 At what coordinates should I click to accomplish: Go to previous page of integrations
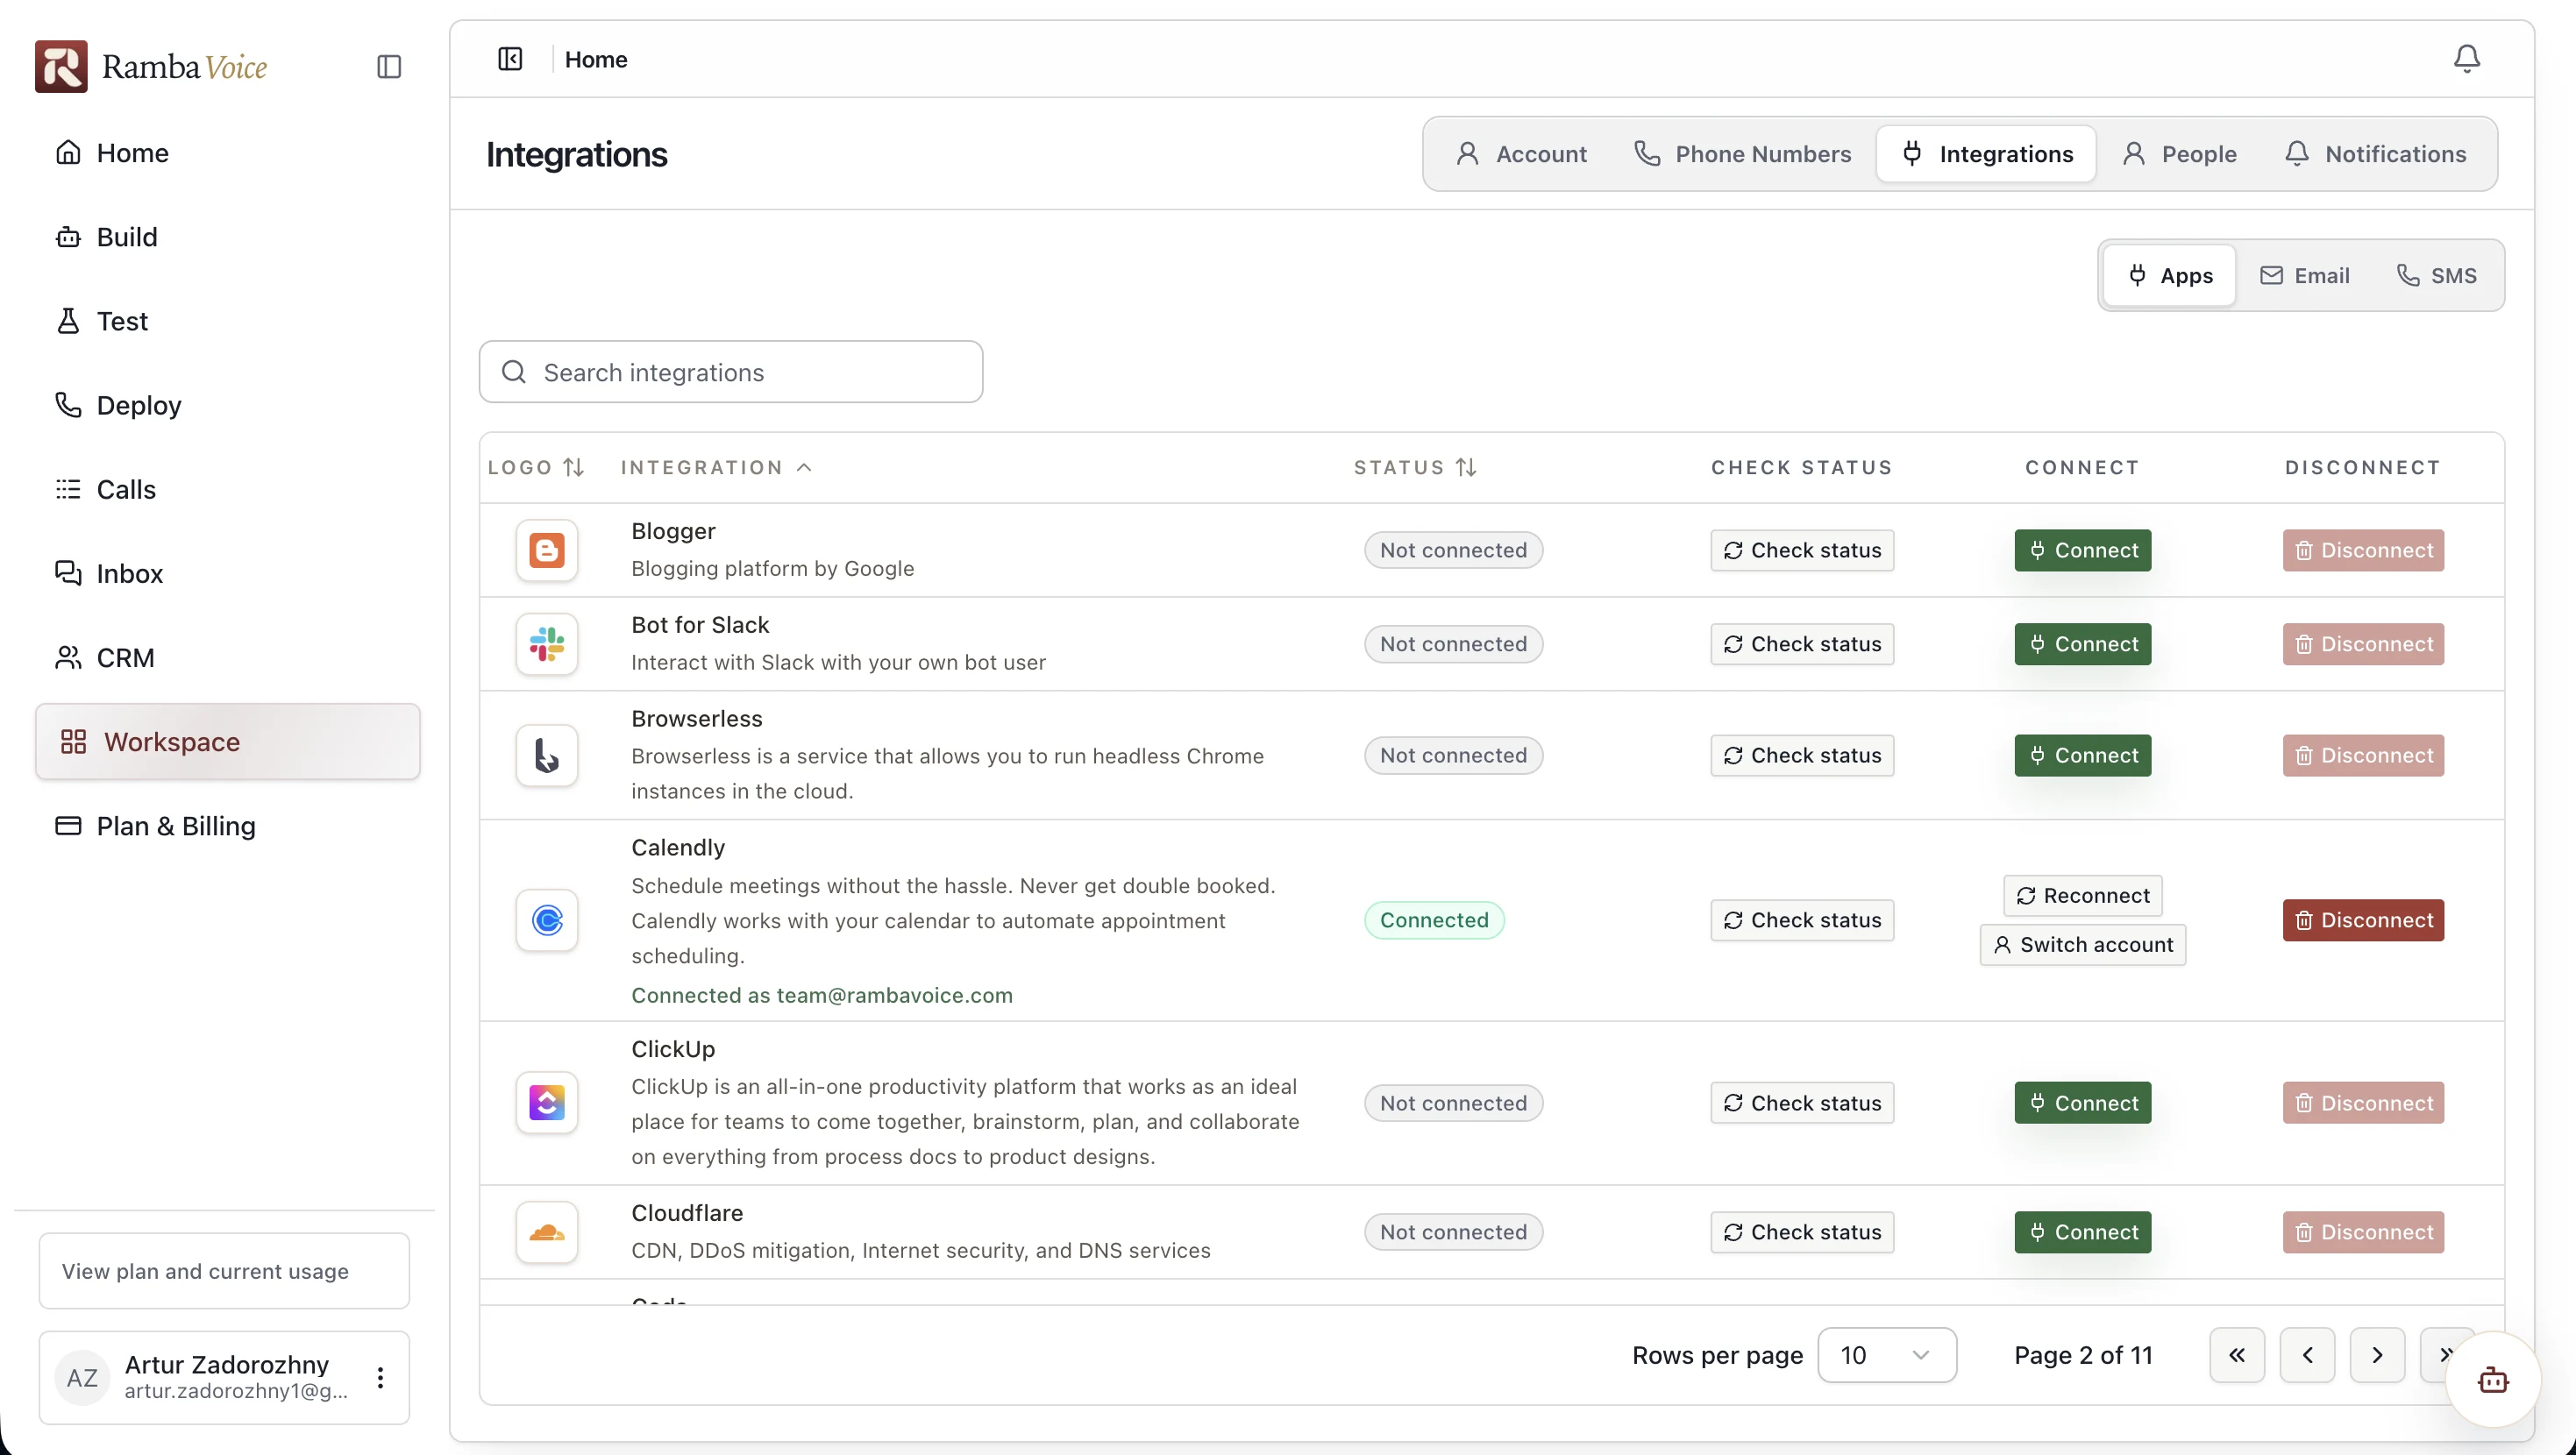pyautogui.click(x=2307, y=1355)
